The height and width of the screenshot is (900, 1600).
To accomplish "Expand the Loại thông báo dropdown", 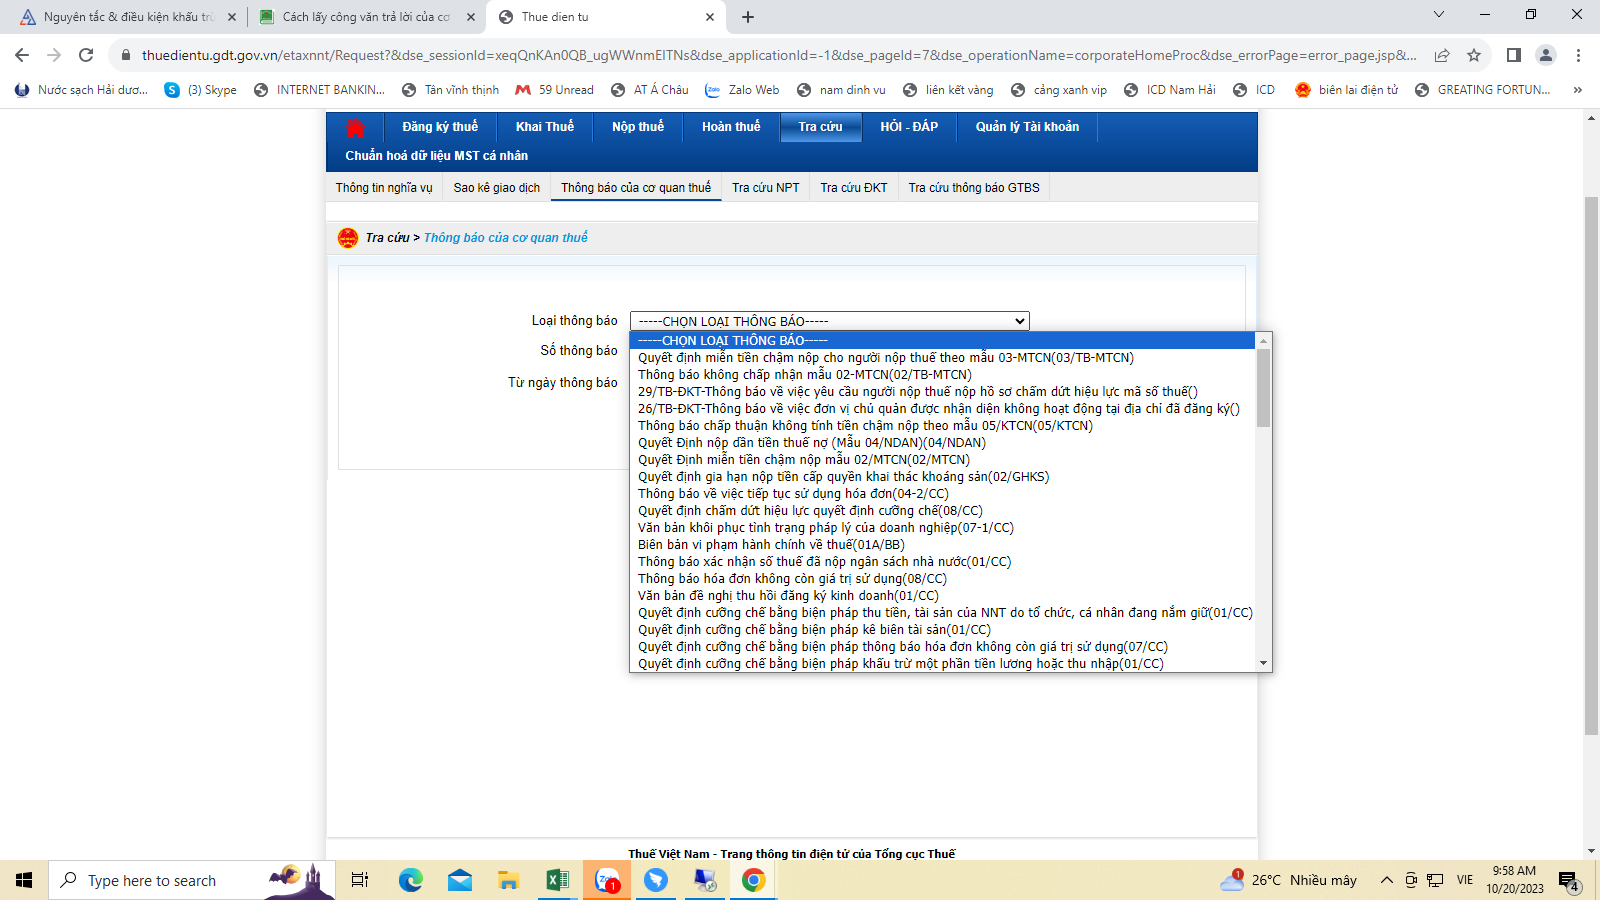I will [x=829, y=321].
